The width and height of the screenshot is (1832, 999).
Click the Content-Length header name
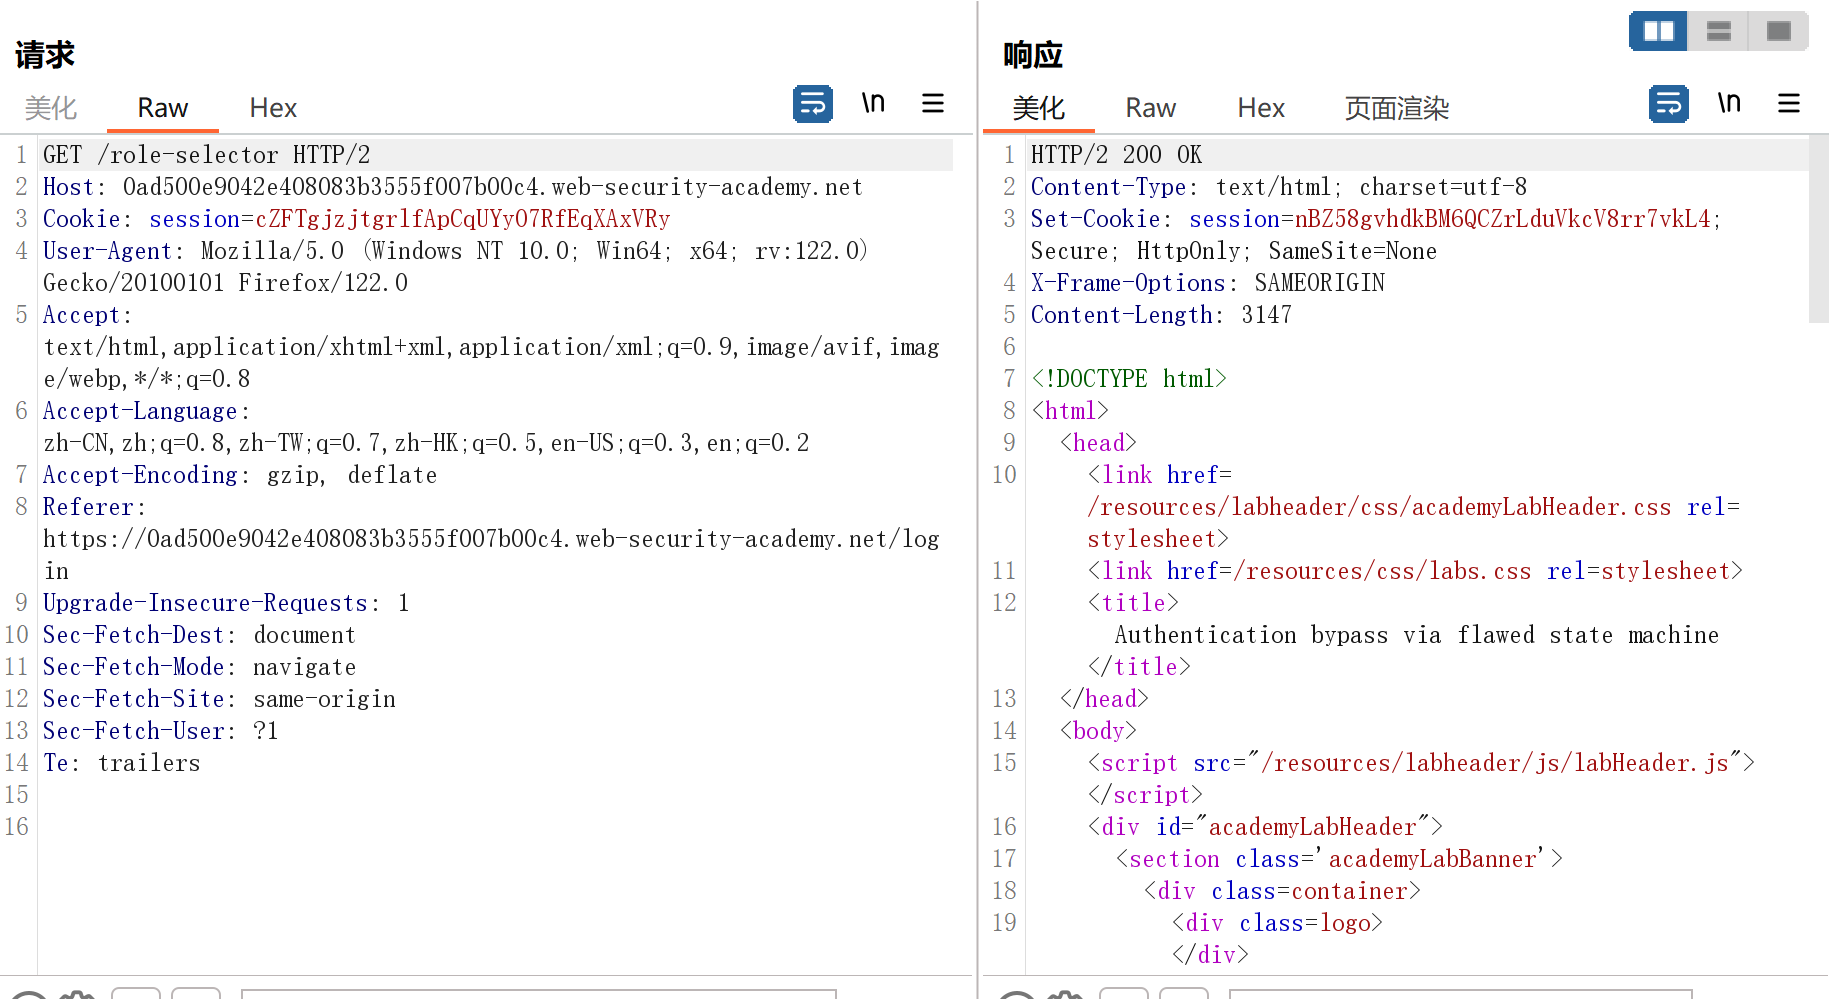click(1122, 315)
